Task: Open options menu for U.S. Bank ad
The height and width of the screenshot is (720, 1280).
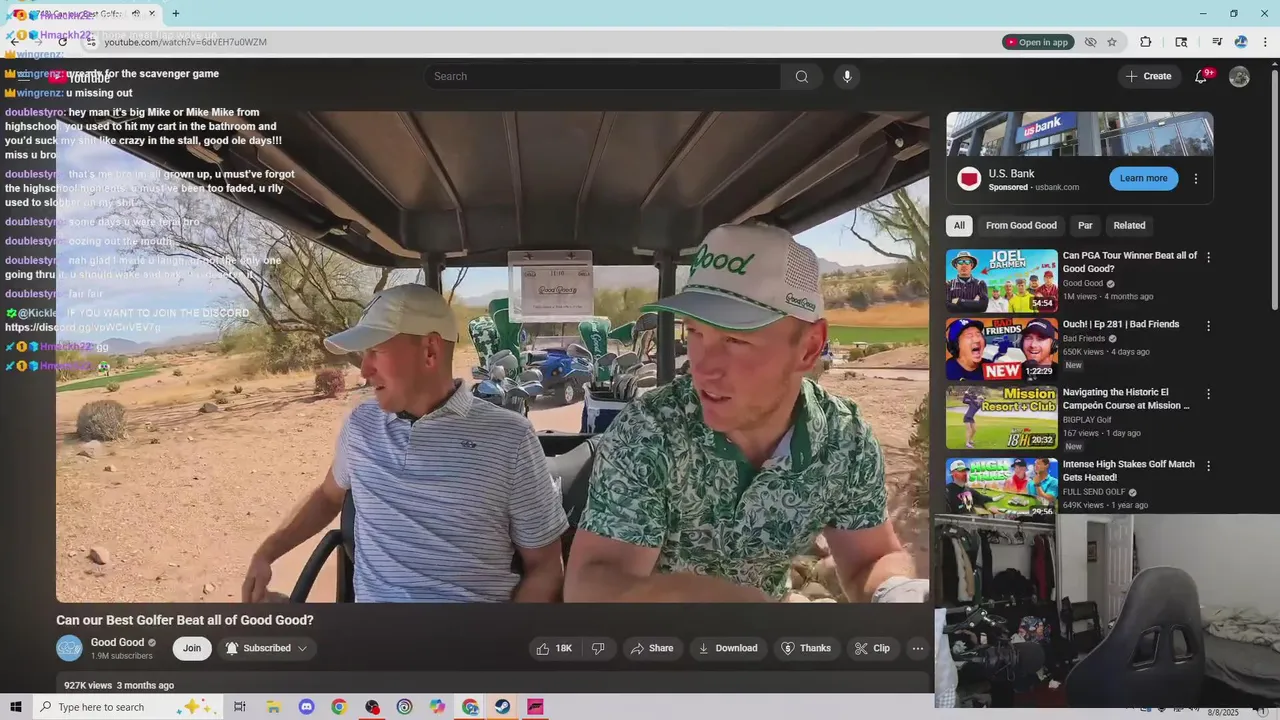Action: pos(1195,179)
